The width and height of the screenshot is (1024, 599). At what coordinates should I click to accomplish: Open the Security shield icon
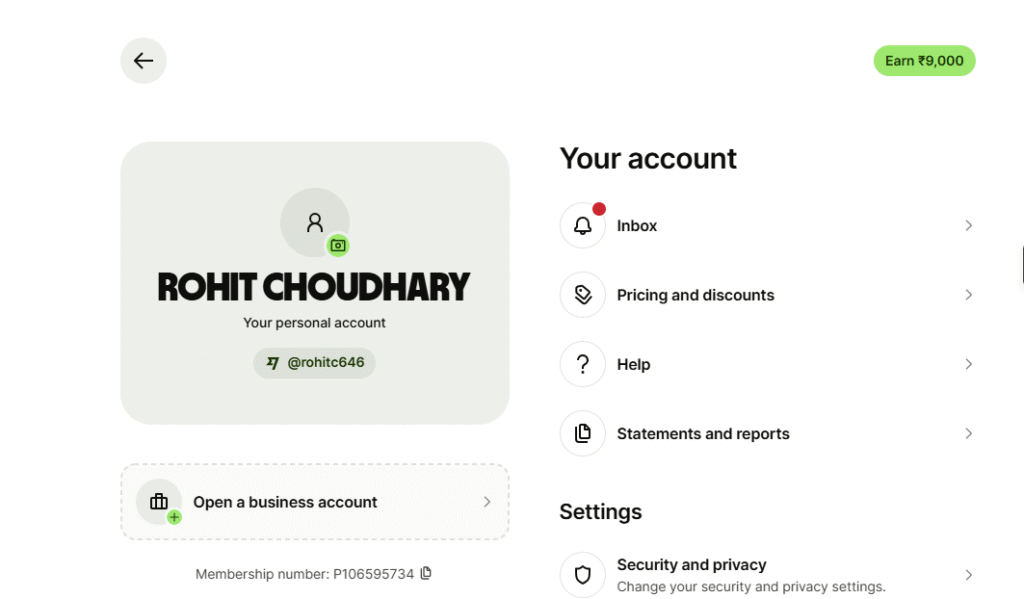582,574
